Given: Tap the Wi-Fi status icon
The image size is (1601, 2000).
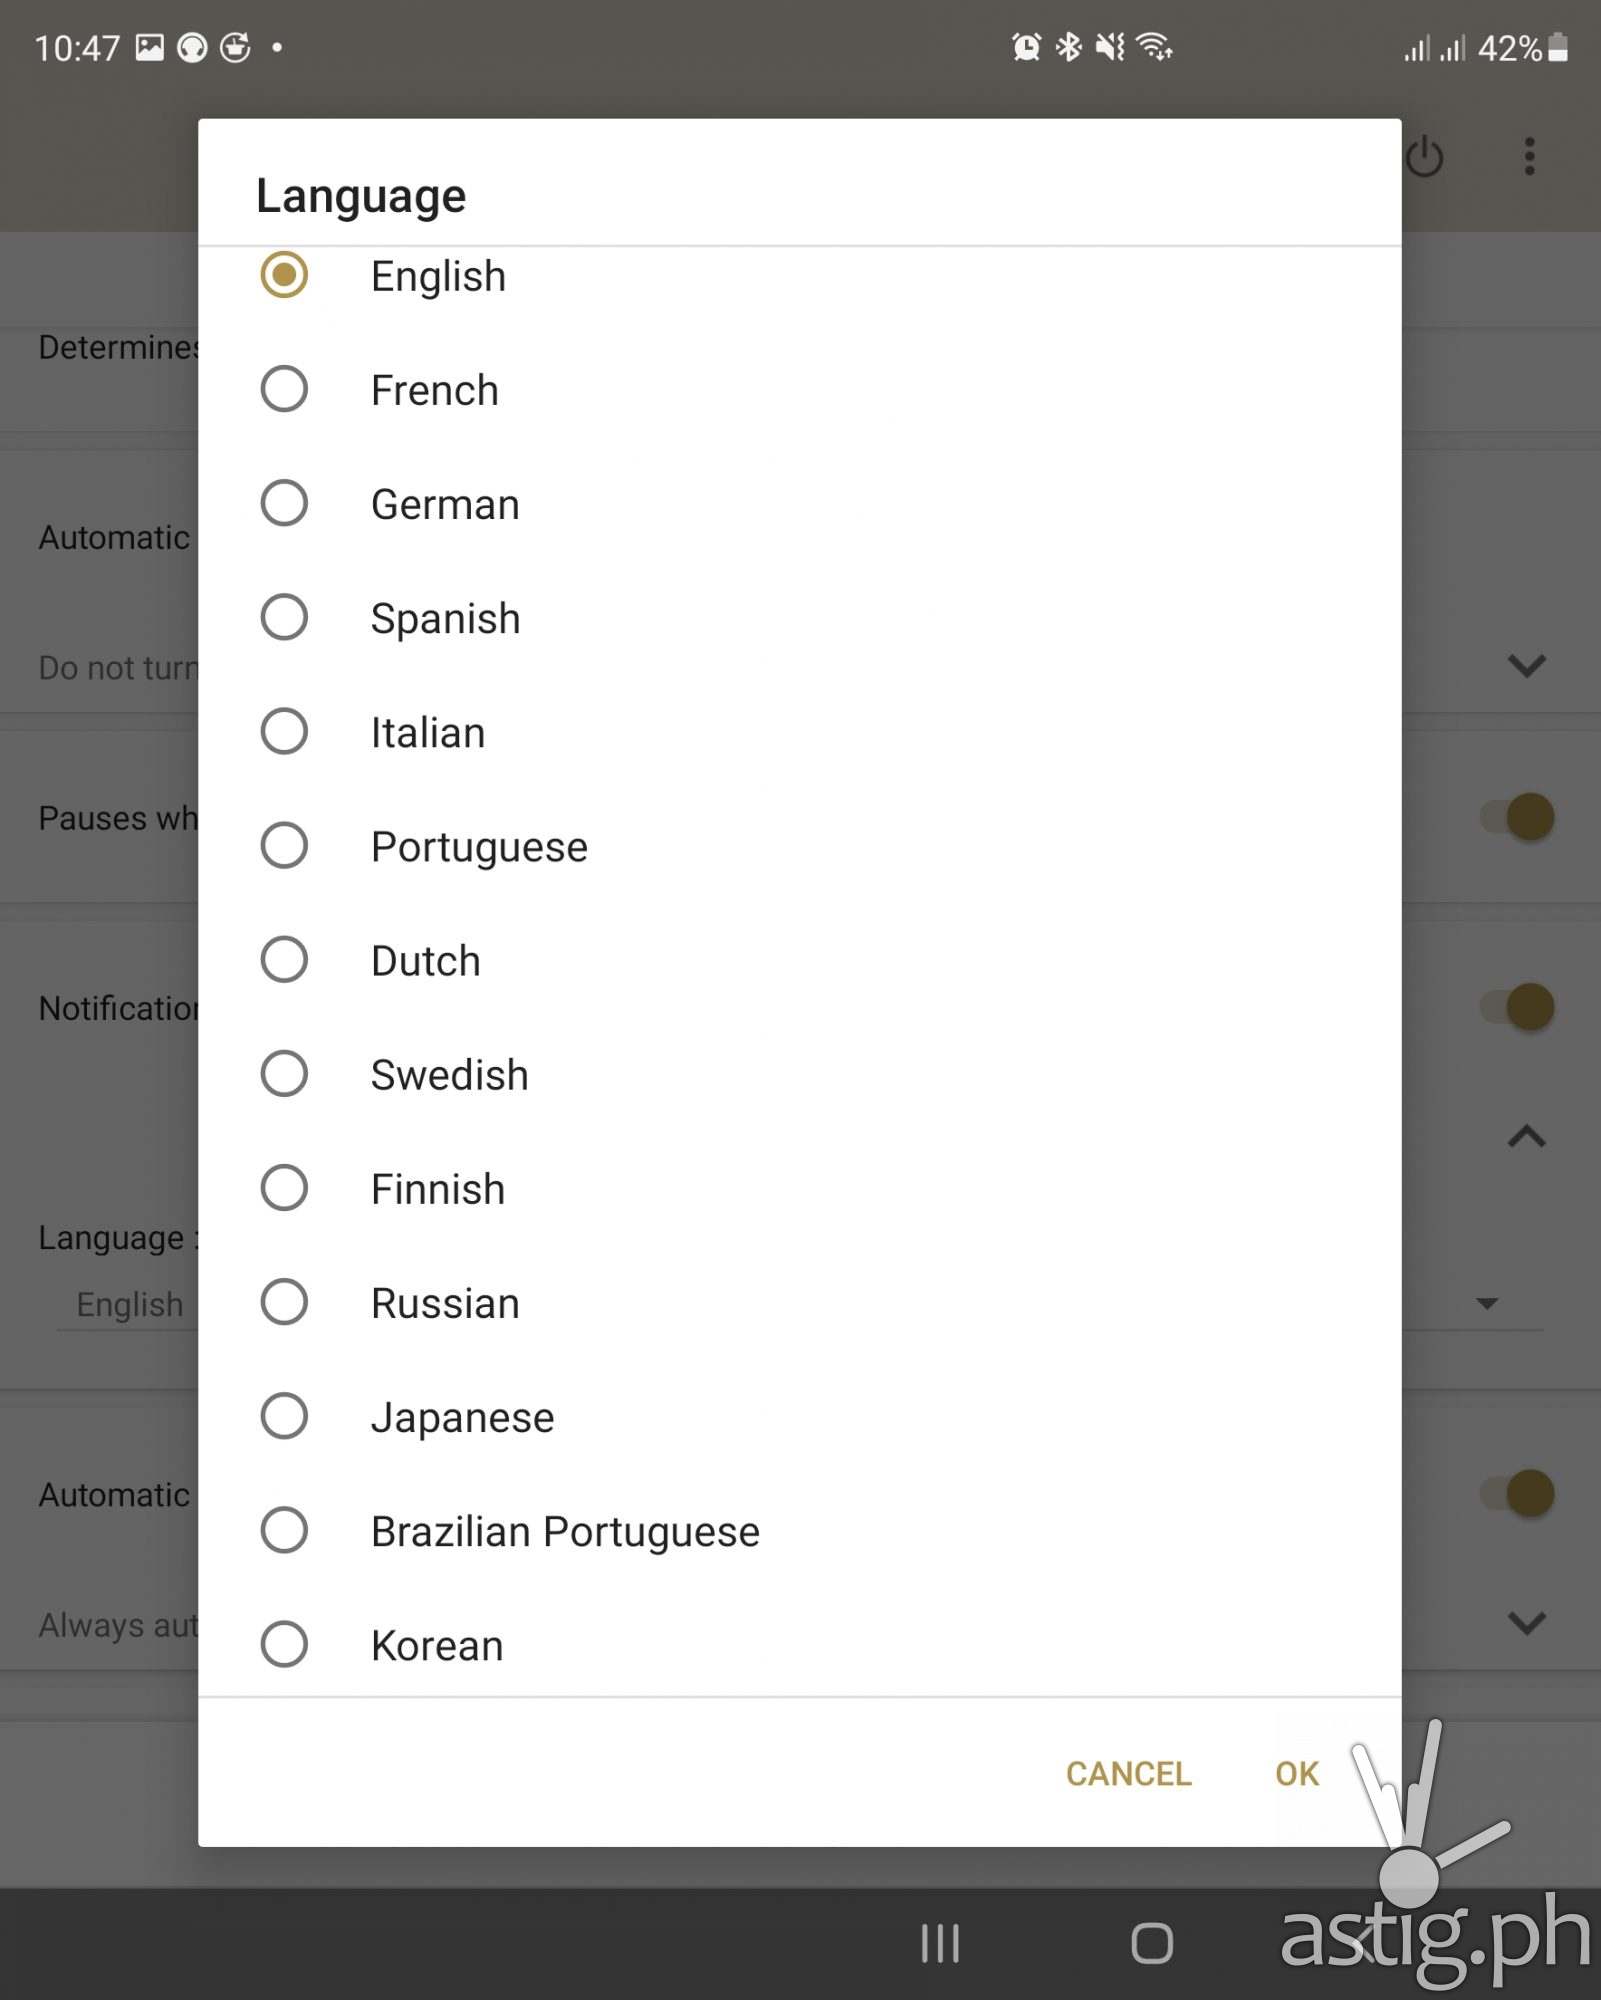Looking at the screenshot, I should point(1155,47).
